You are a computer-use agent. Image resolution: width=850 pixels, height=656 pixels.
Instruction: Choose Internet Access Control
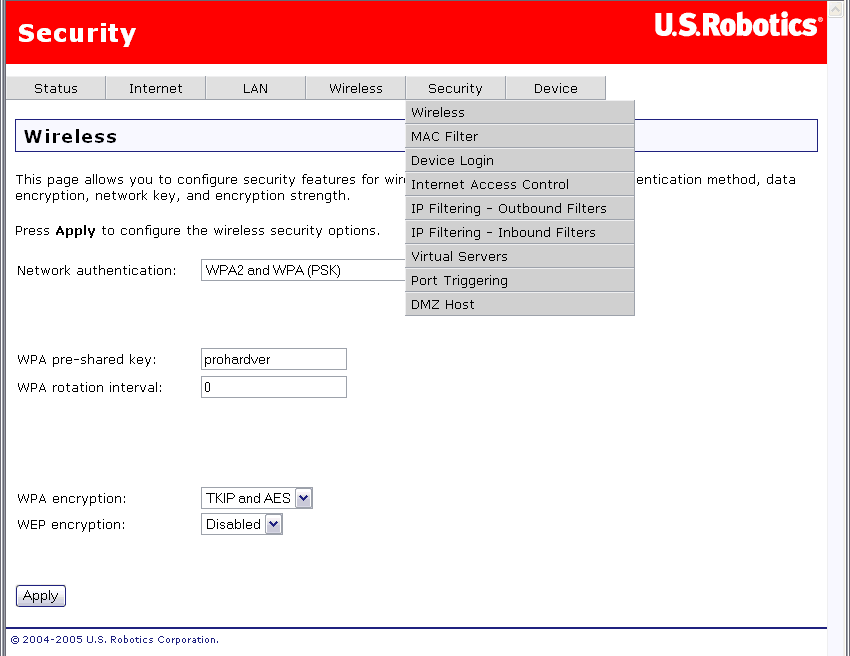tap(520, 184)
